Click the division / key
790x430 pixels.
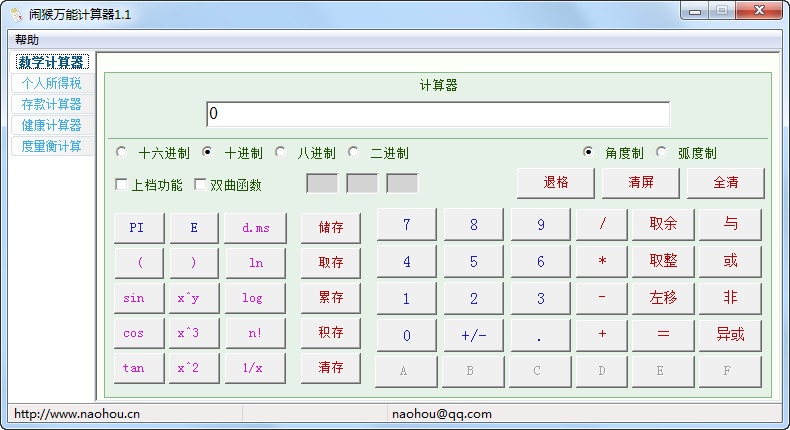602,225
